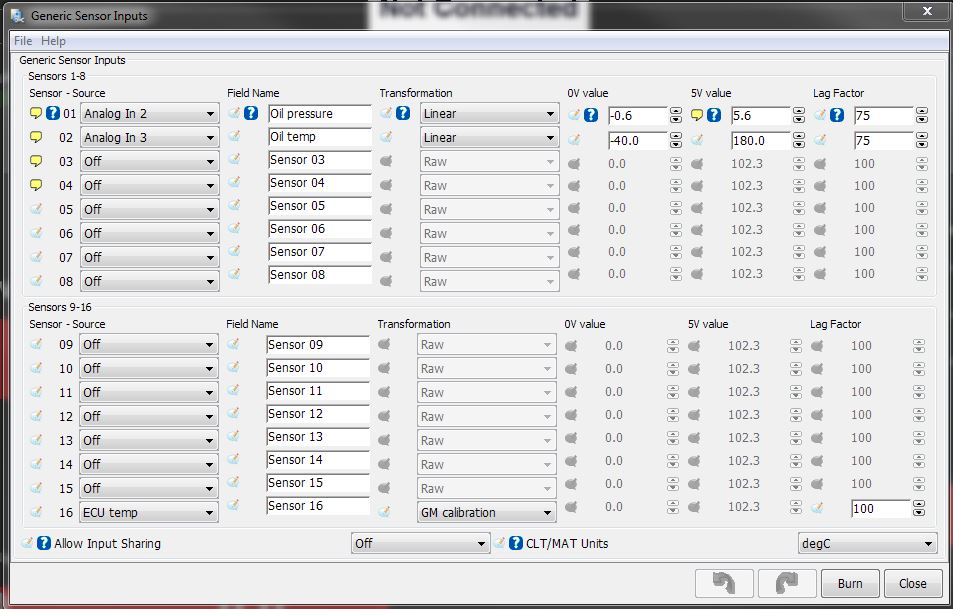Click spinner arrows for sensor 02 Lag Factor
The width and height of the screenshot is (953, 609).
tap(922, 140)
